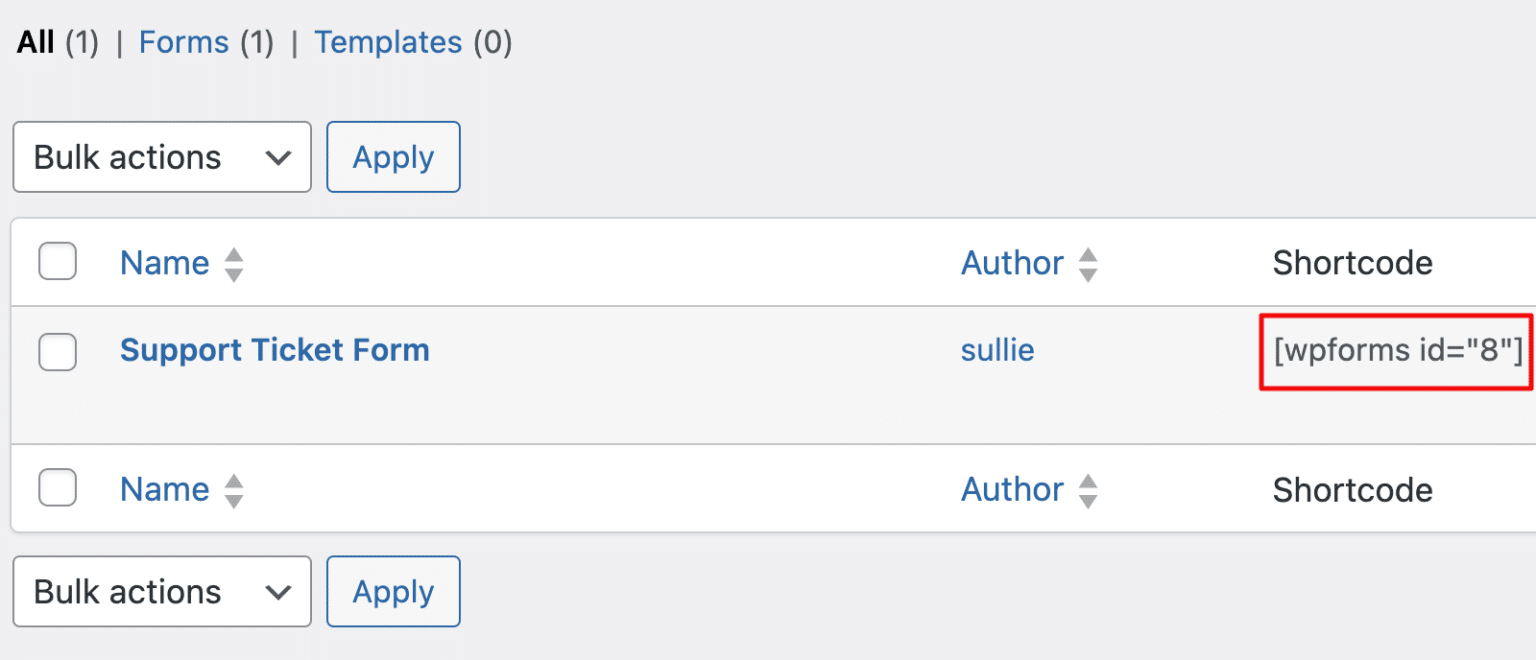1536x660 pixels.
Task: Sort forms by clicking the Author sort arrows
Action: tap(1089, 262)
